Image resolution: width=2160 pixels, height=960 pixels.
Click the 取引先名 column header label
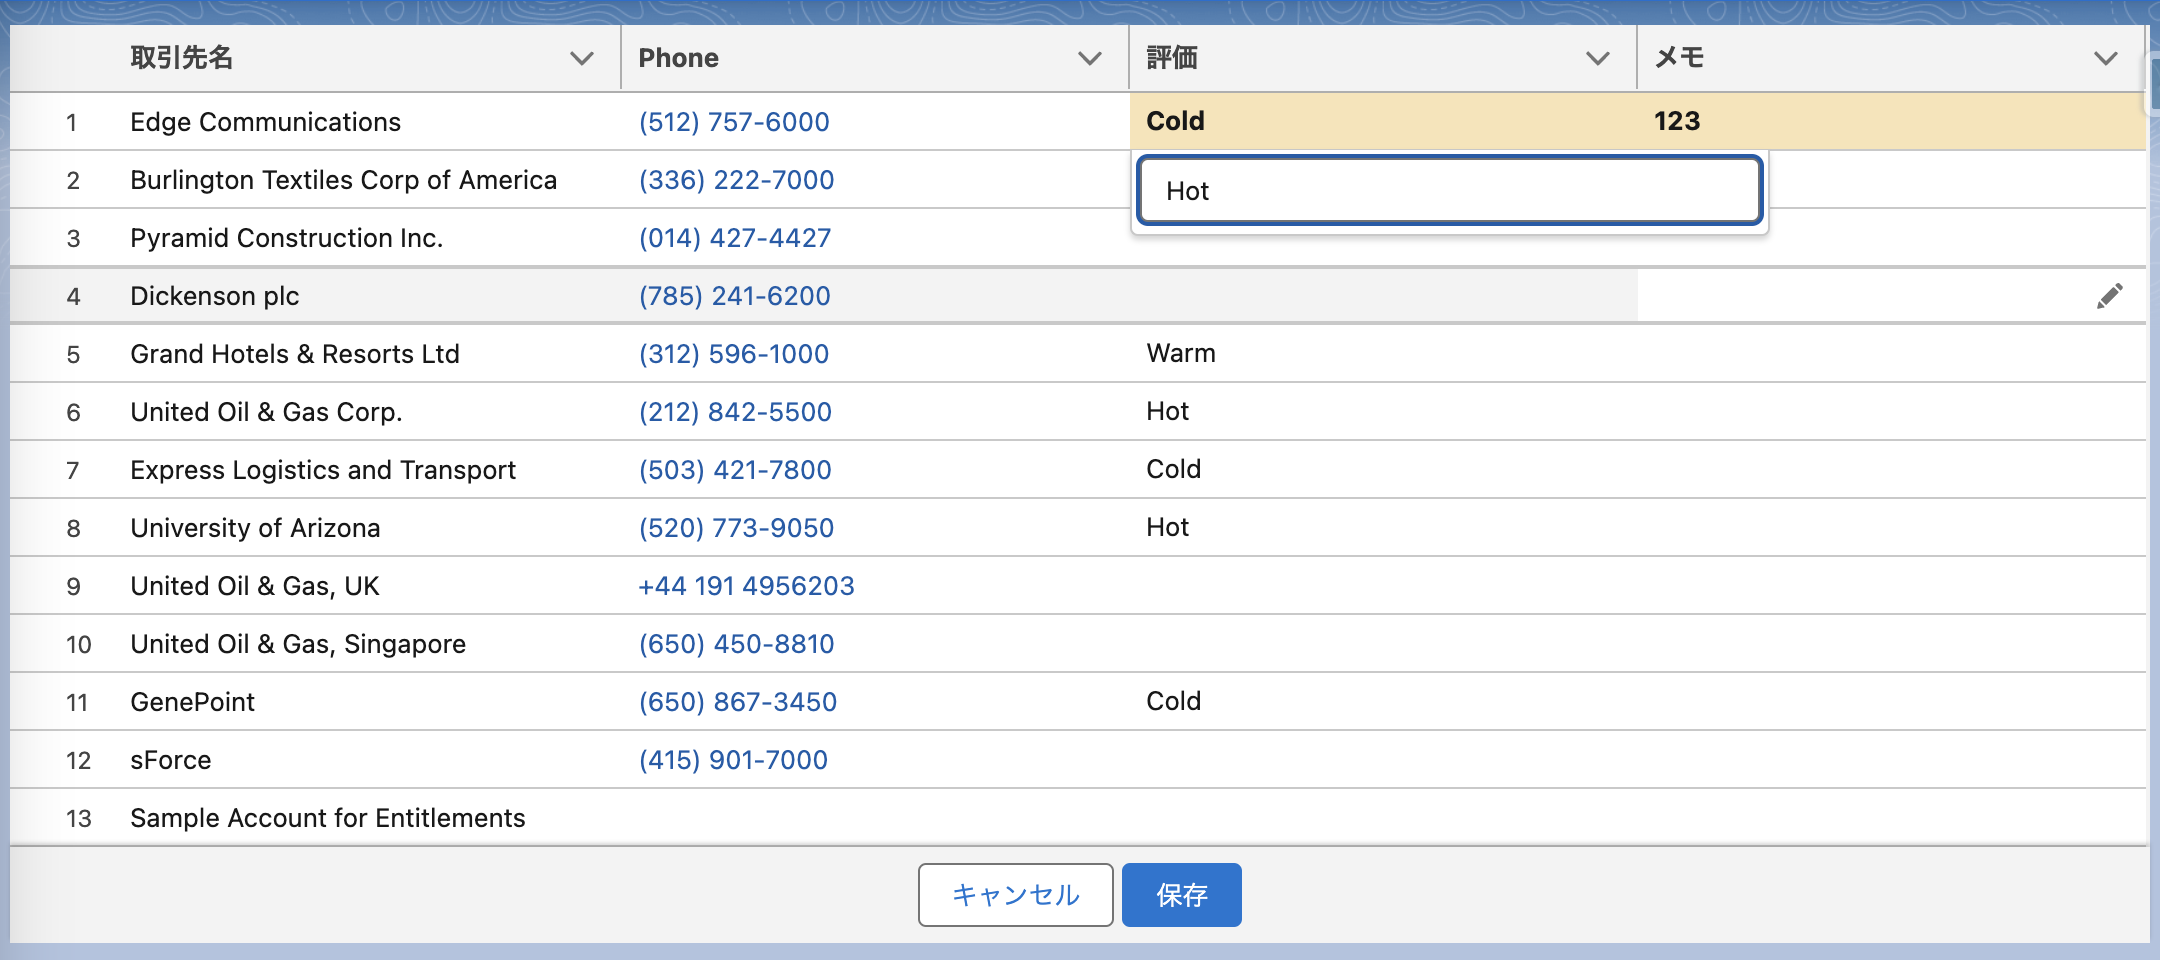click(182, 58)
